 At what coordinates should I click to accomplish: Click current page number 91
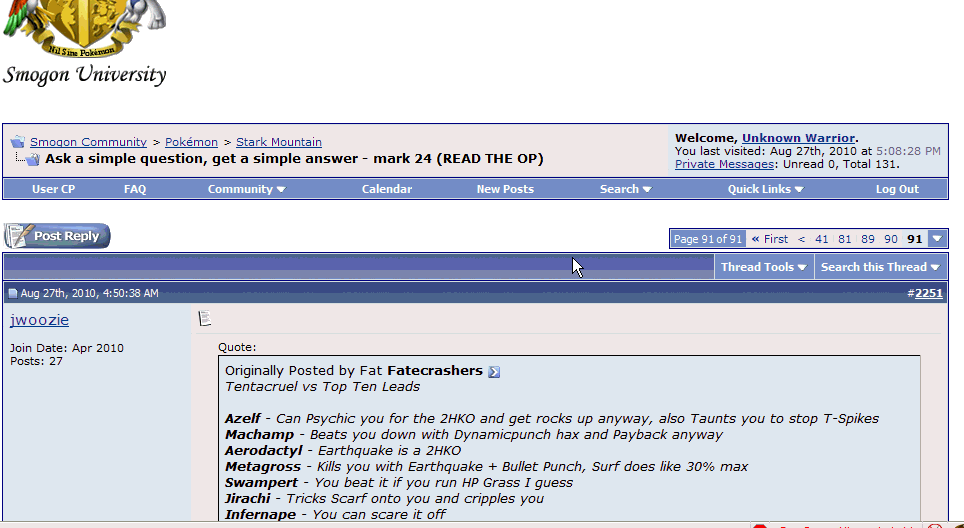coord(915,239)
